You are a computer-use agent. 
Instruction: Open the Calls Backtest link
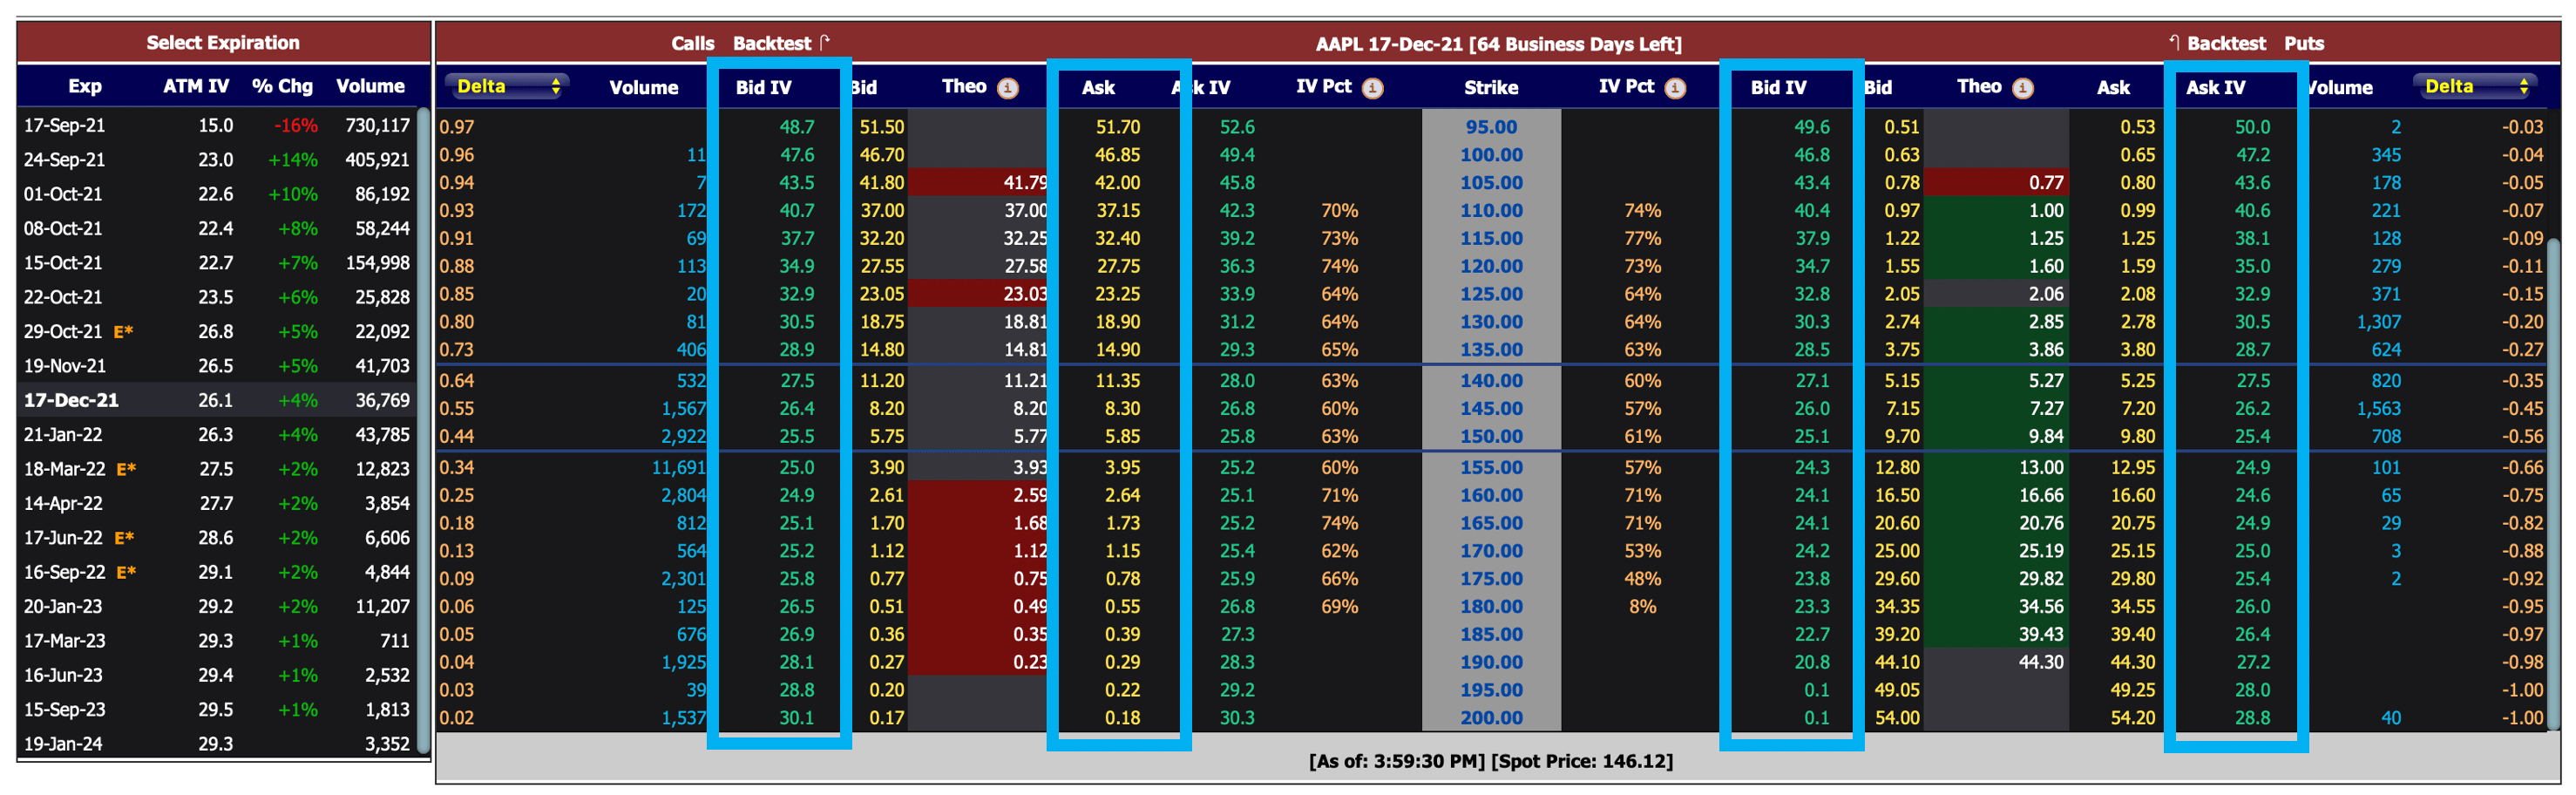pos(771,43)
